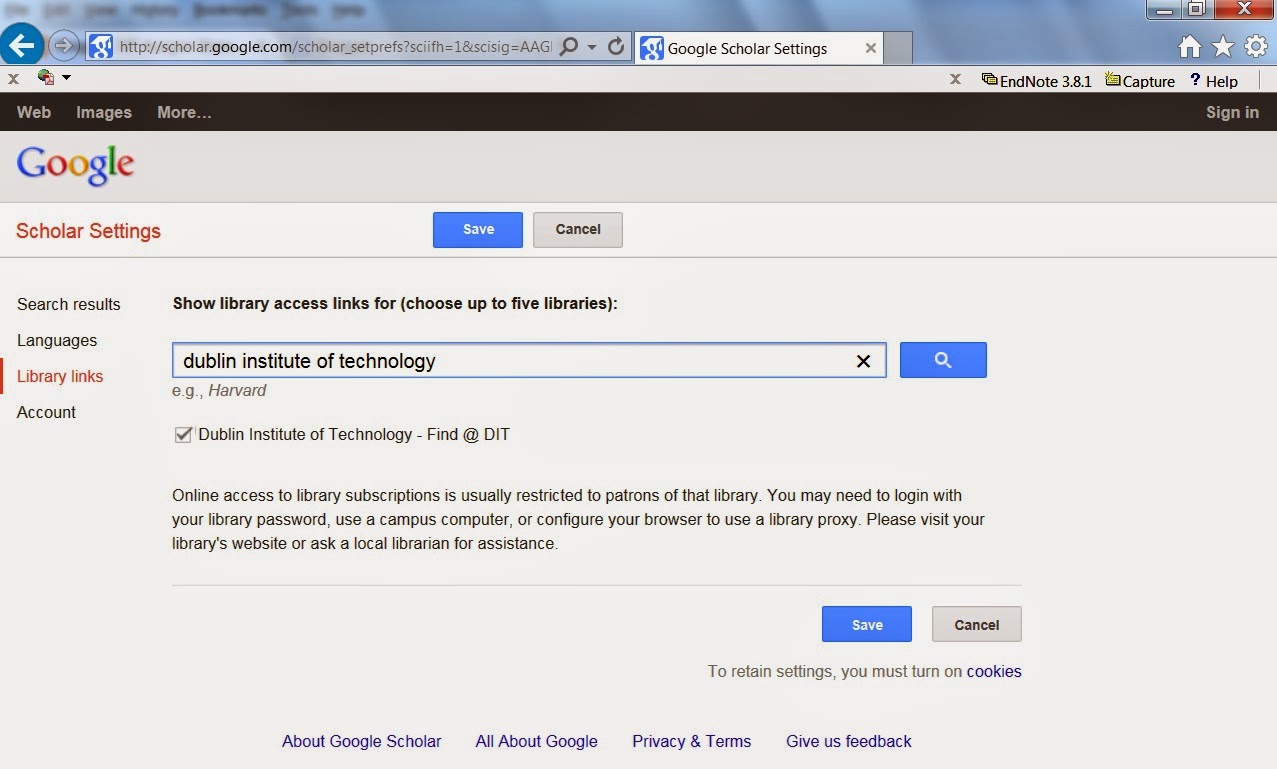This screenshot has height=769, width=1277.
Task: Click the address bar URL field
Action: click(x=334, y=47)
